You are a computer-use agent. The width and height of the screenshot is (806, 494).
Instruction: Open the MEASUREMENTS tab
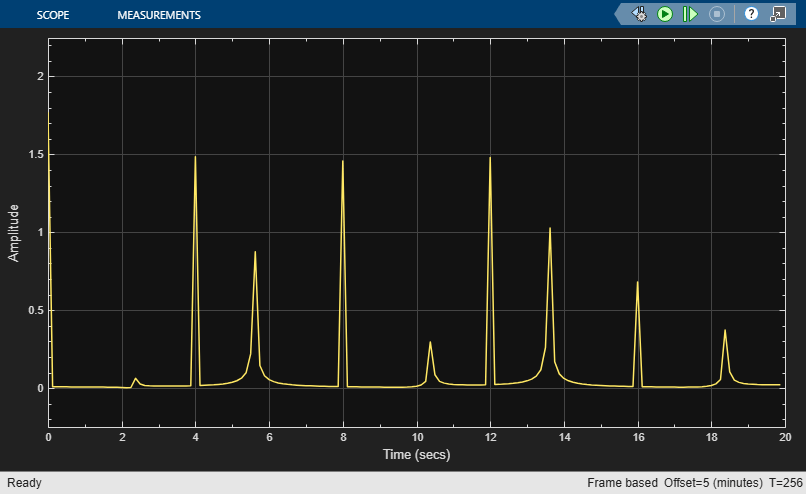[x=159, y=15]
